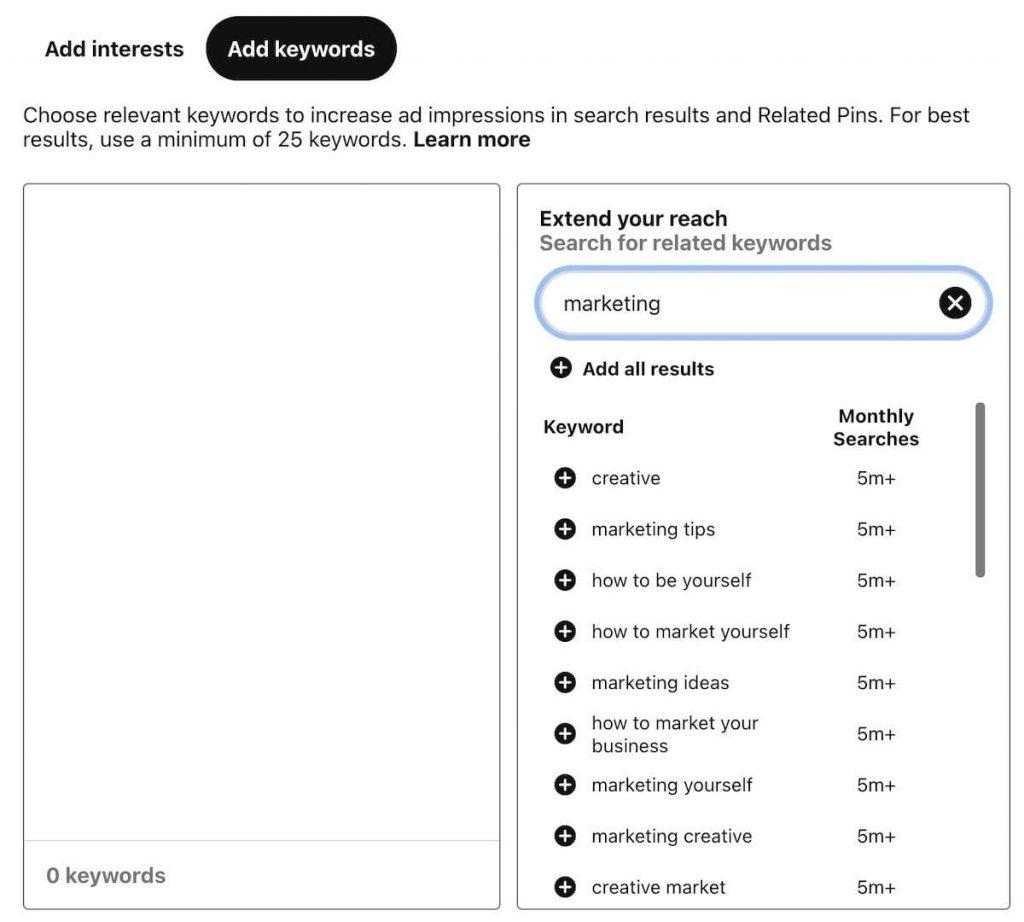Clear the marketing search field
The image size is (1024, 922).
pyautogui.click(x=955, y=303)
